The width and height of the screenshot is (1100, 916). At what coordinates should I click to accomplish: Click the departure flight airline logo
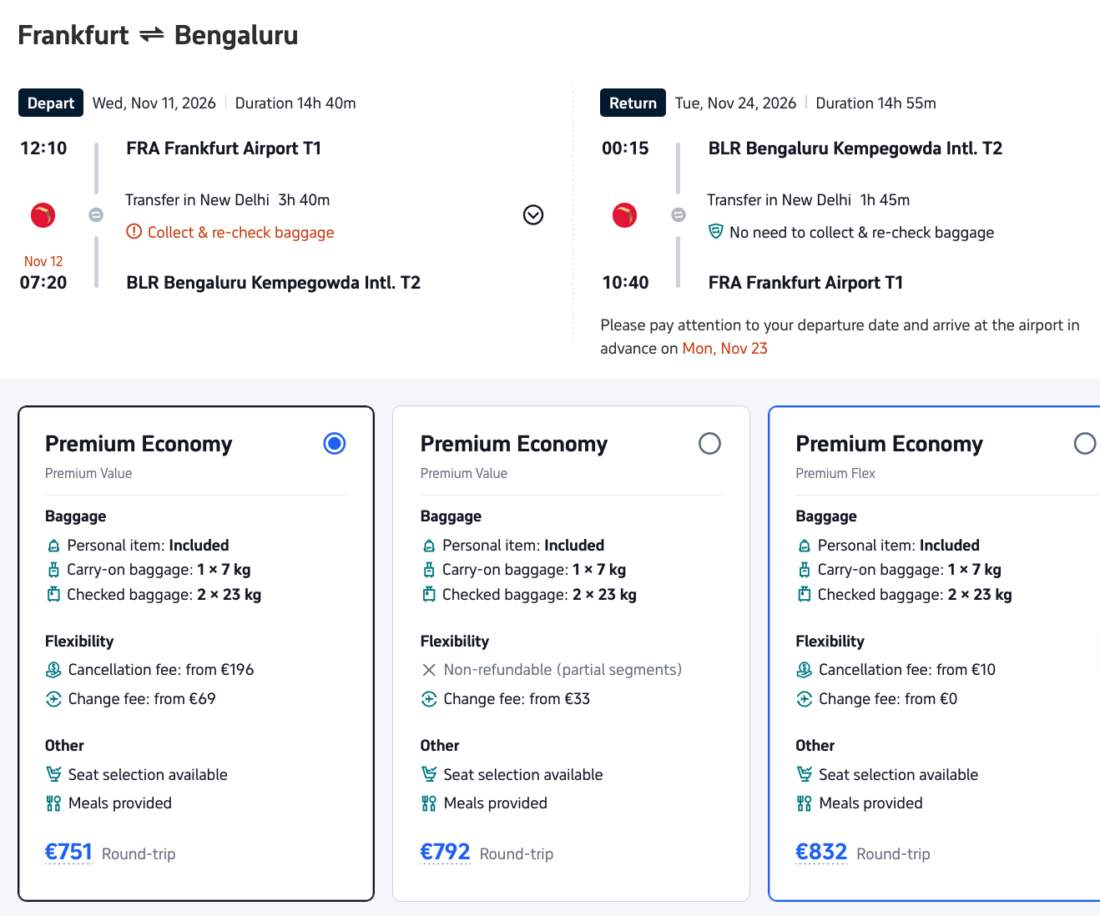point(43,215)
